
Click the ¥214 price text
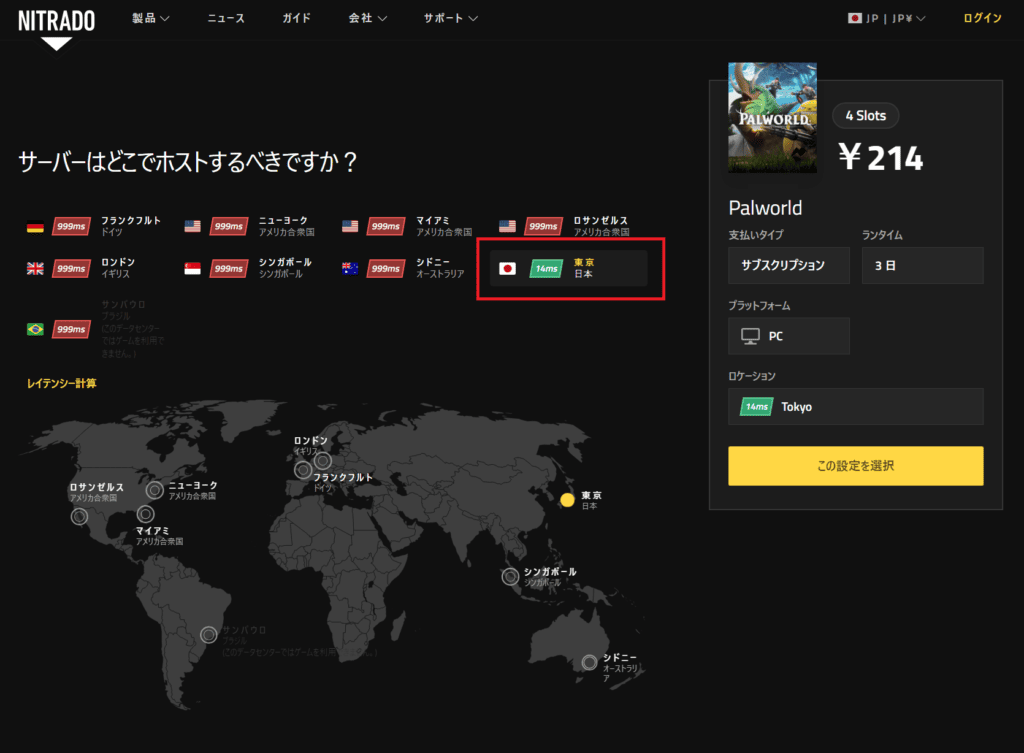[881, 157]
